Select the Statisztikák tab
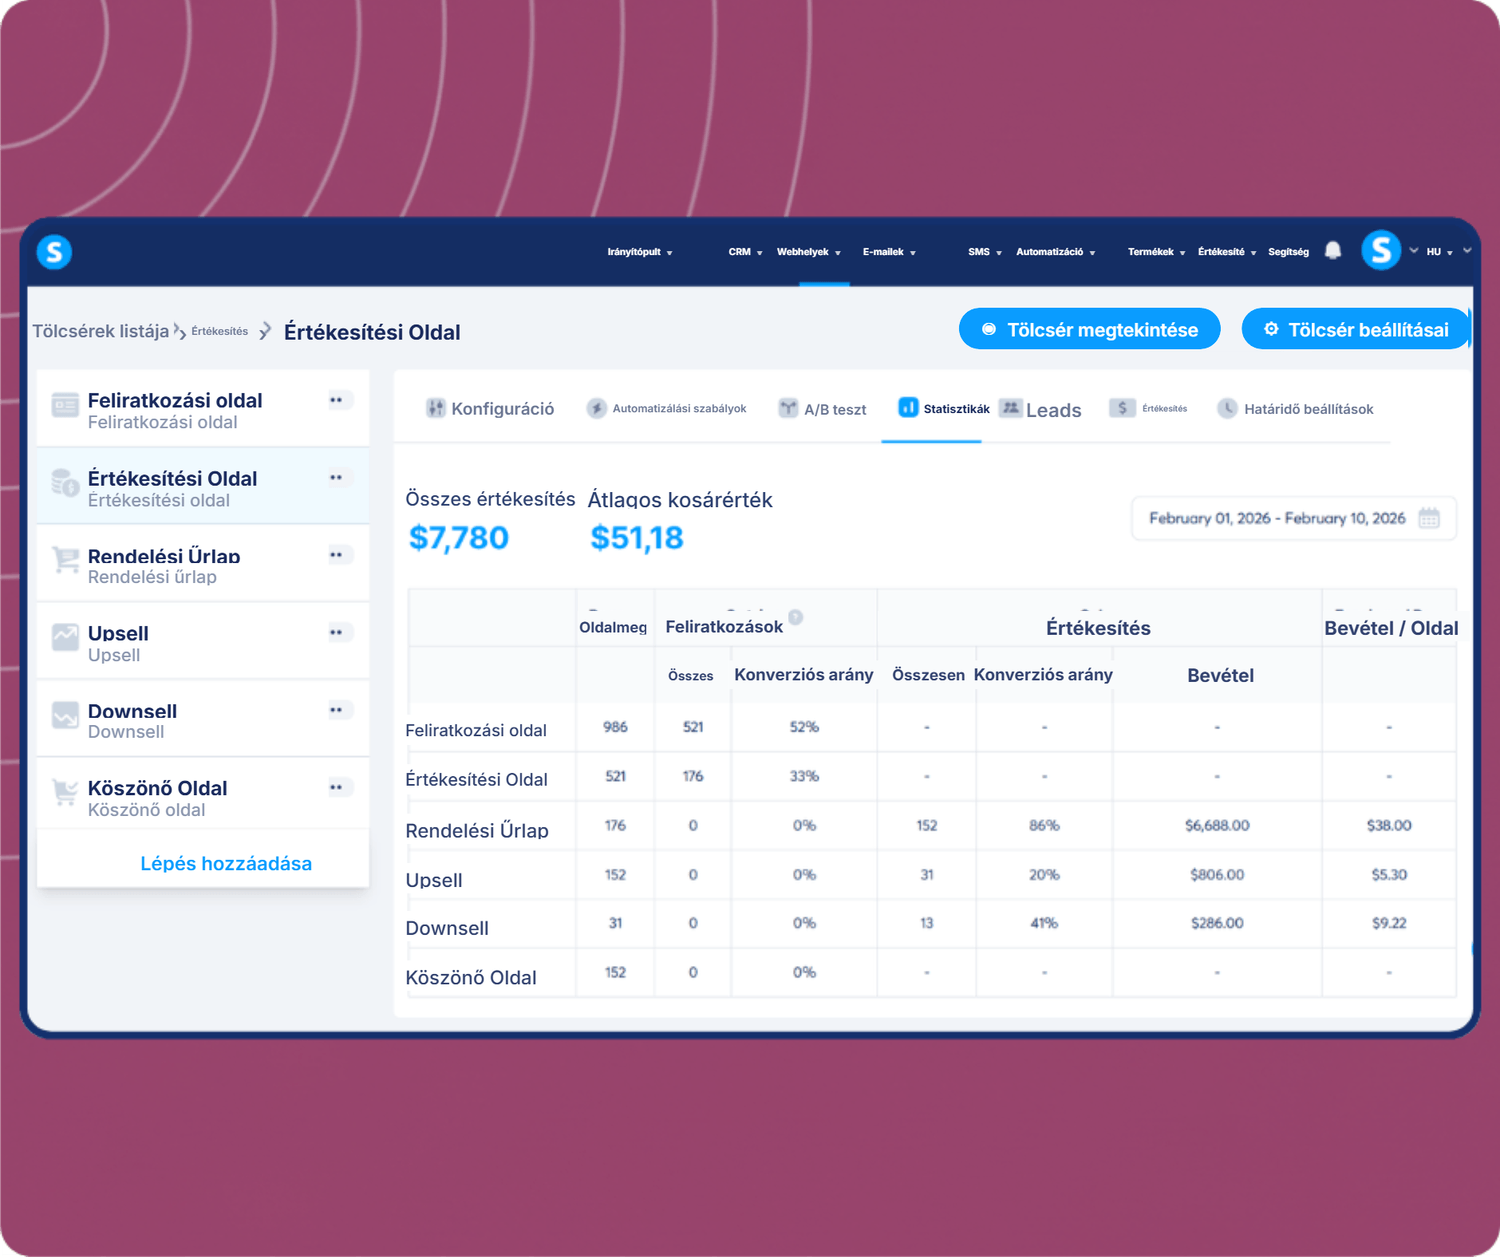Viewport: 1500px width, 1257px height. point(944,408)
